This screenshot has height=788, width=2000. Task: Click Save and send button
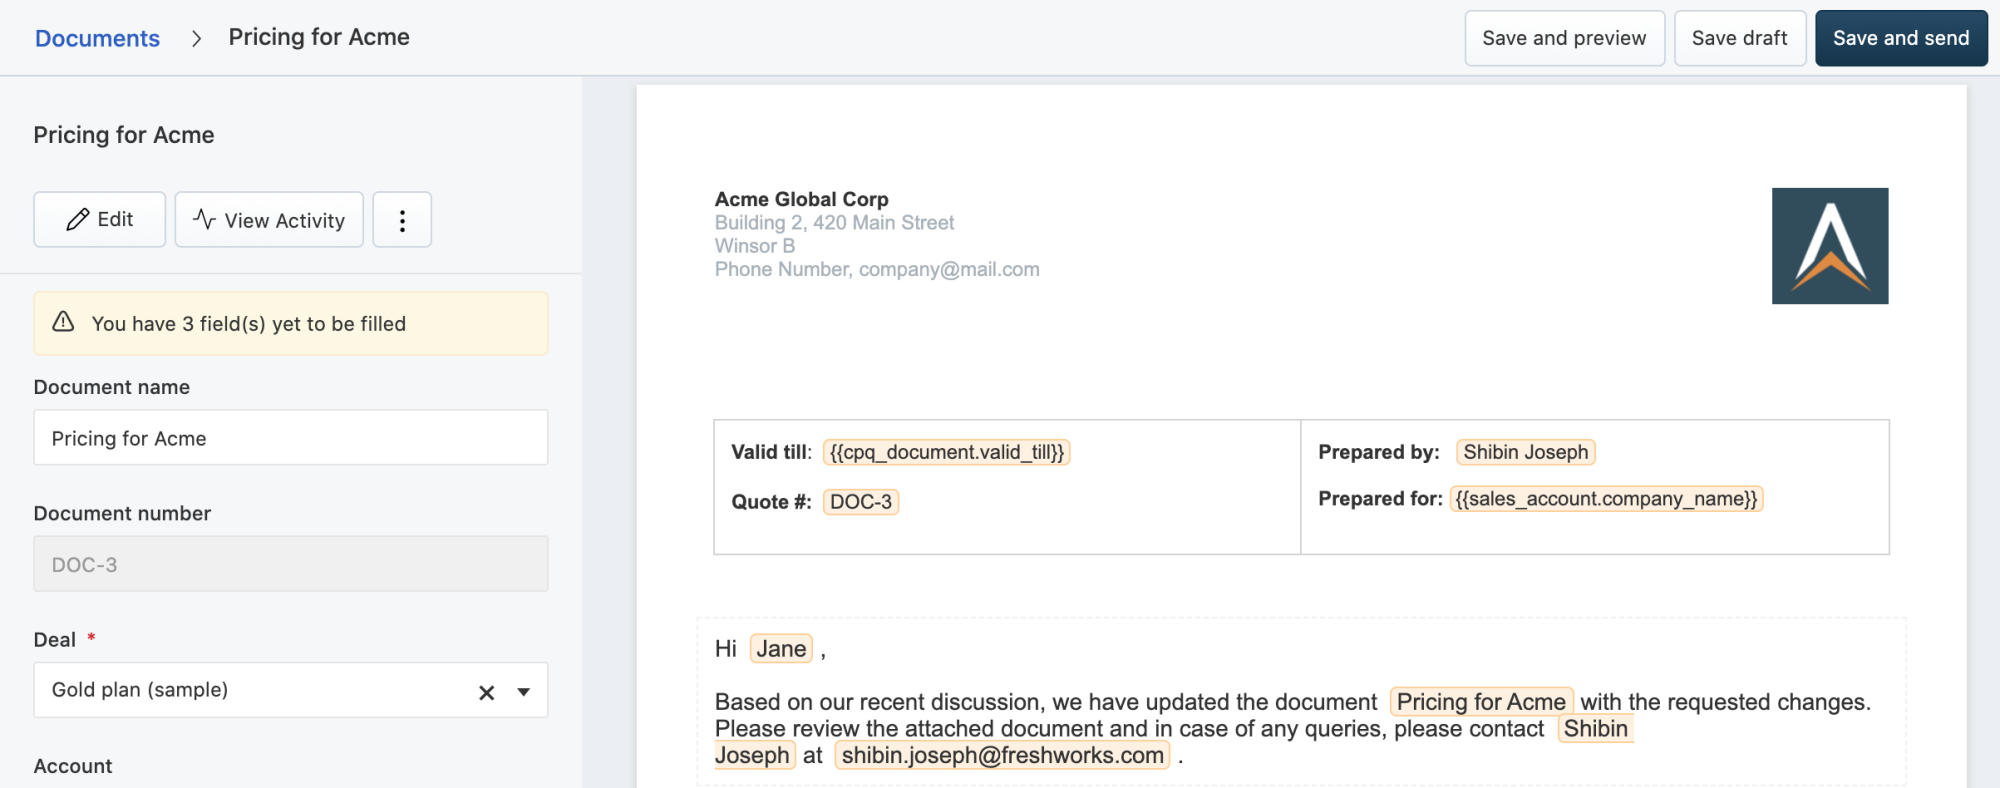click(x=1900, y=38)
